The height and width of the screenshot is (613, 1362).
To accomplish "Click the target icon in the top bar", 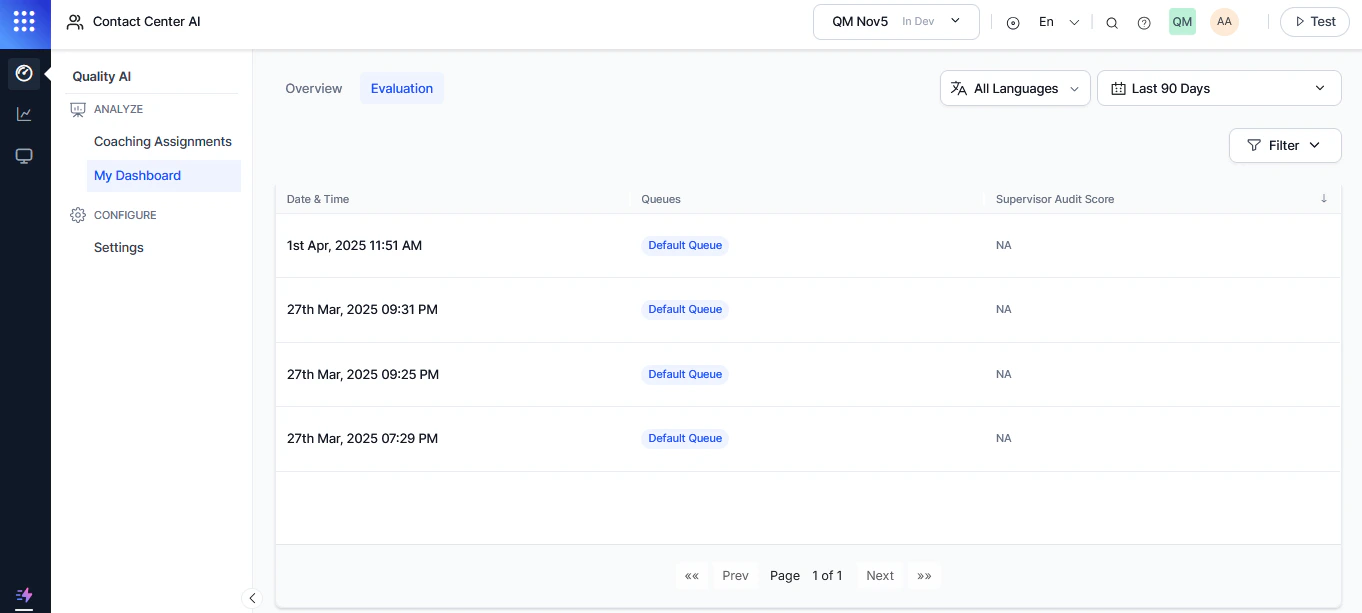I will pos(1013,22).
